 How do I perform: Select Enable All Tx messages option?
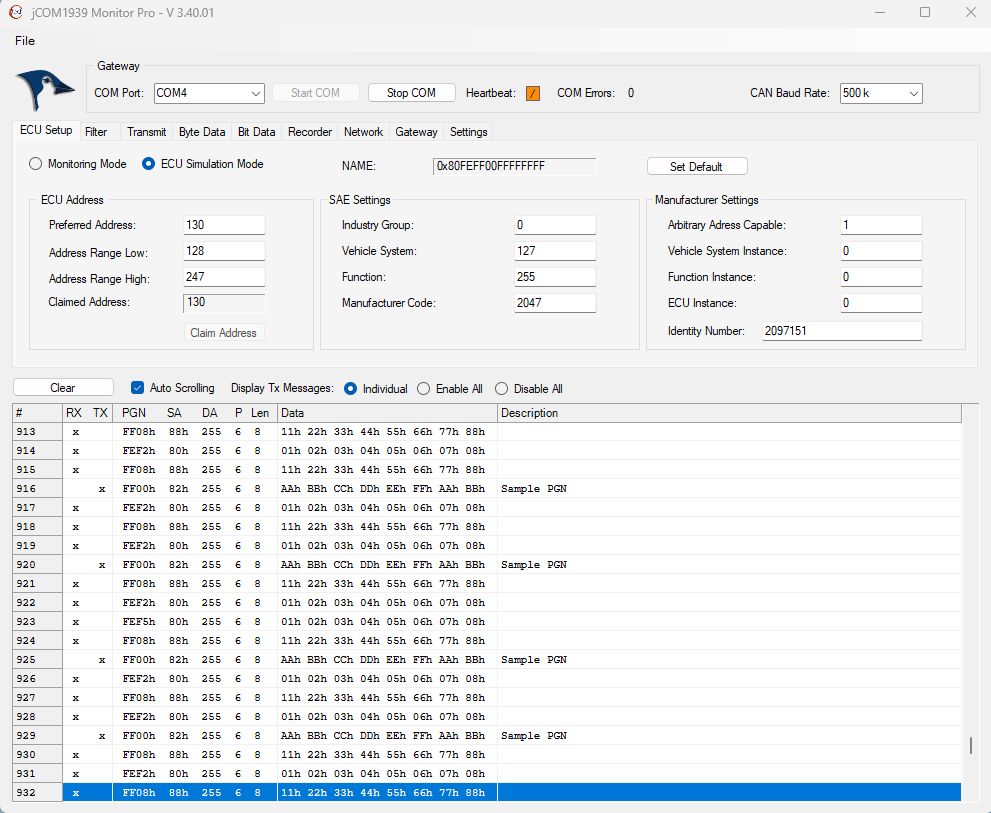[424, 388]
